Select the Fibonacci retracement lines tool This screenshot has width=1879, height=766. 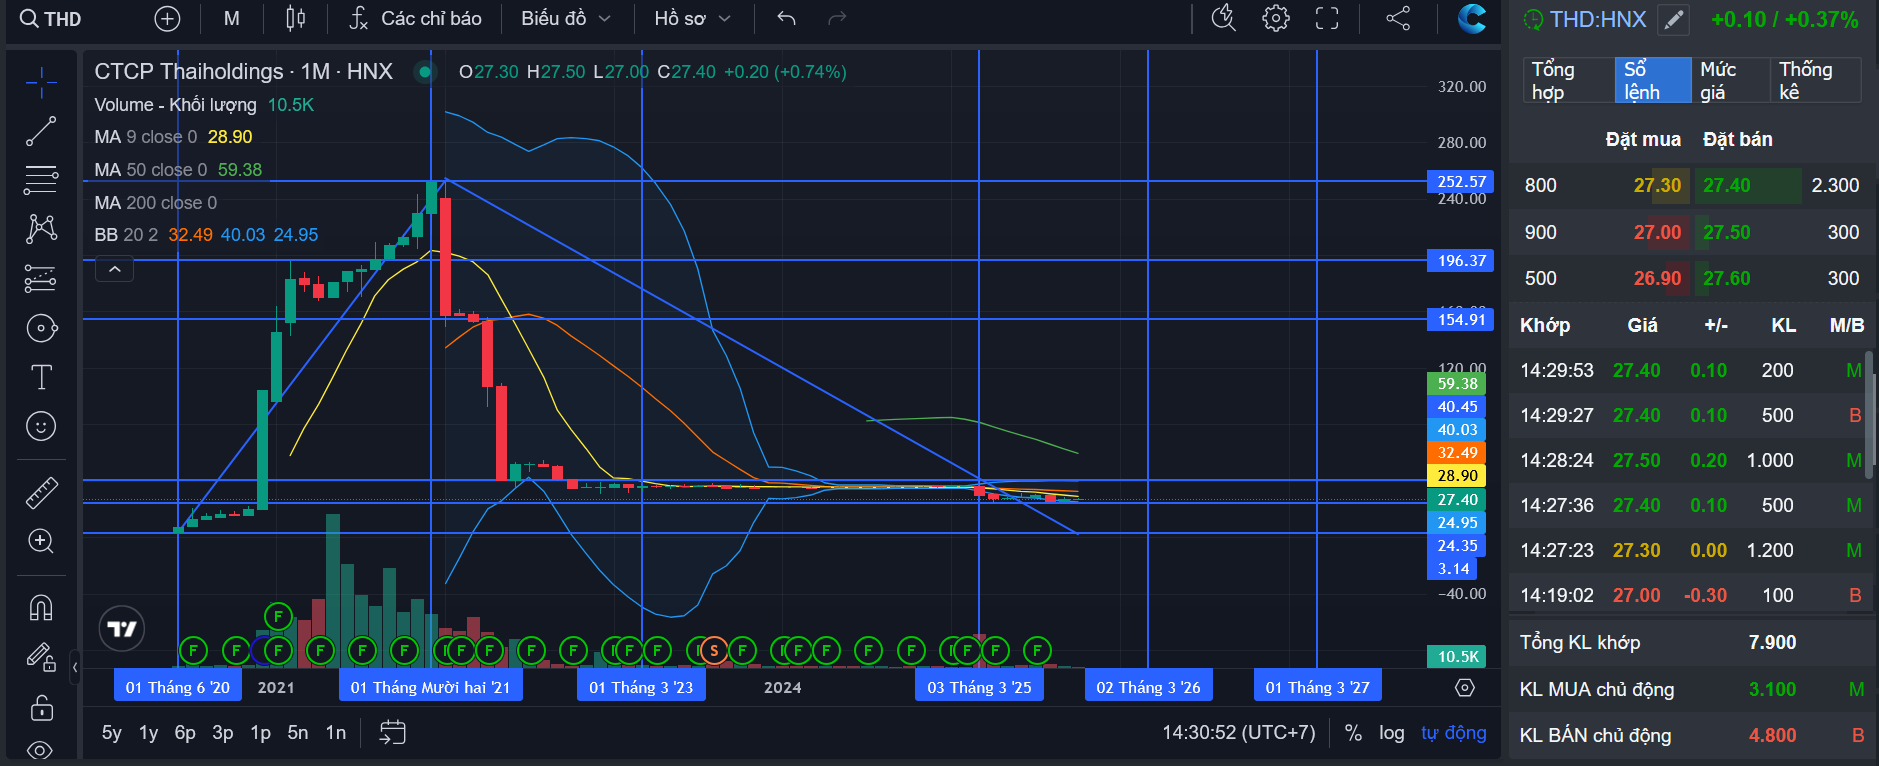[41, 180]
